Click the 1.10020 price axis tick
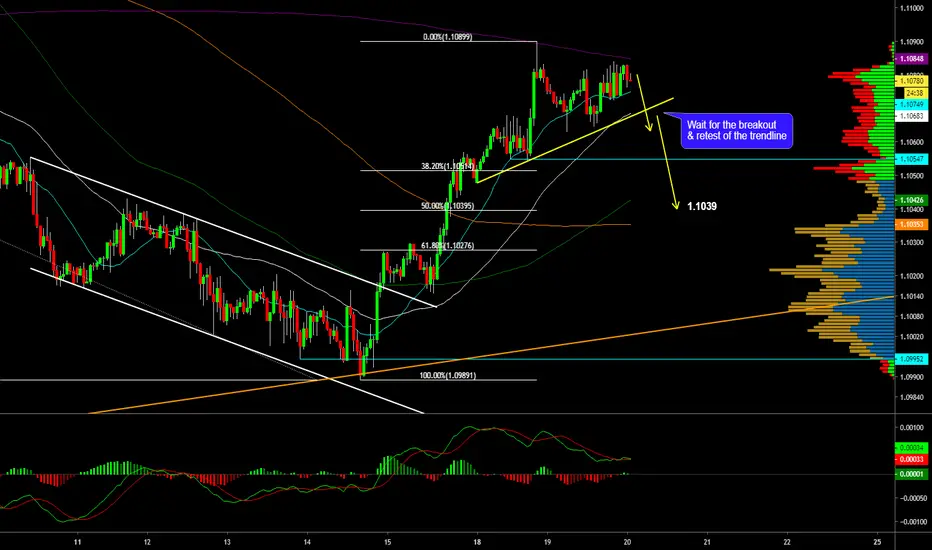932x550 pixels. [911, 337]
